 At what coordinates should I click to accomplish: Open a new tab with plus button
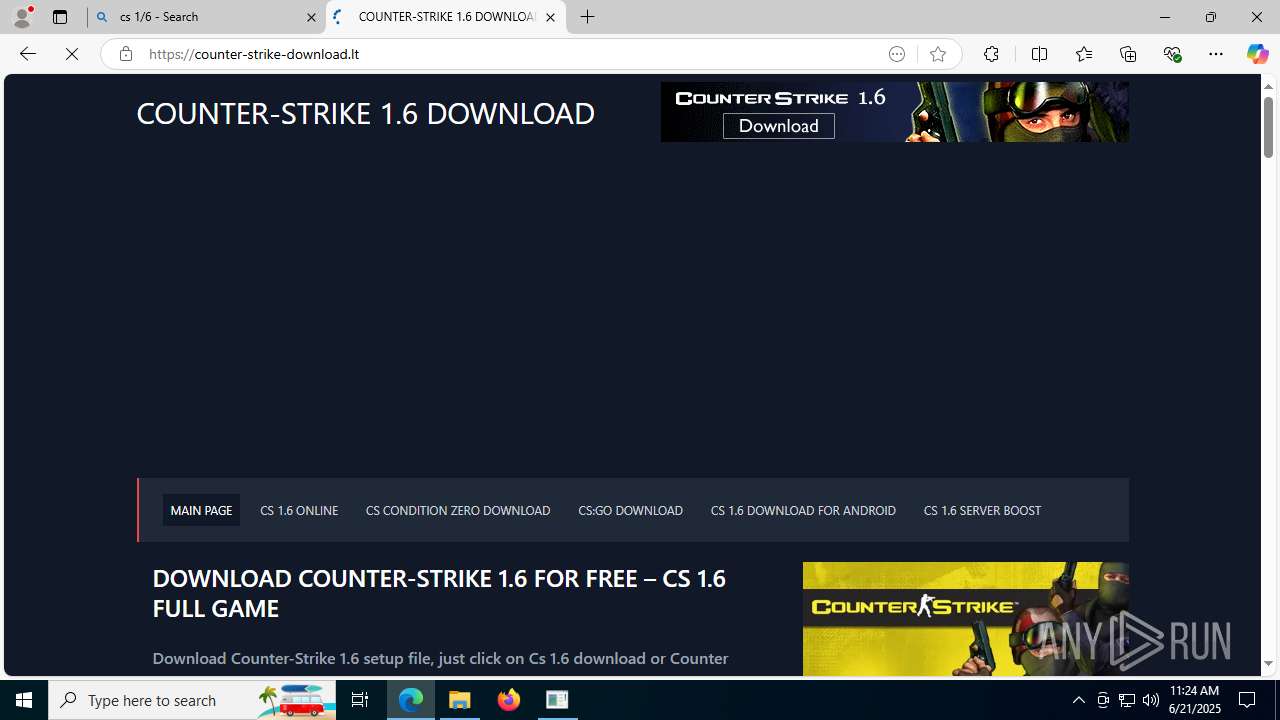(588, 17)
